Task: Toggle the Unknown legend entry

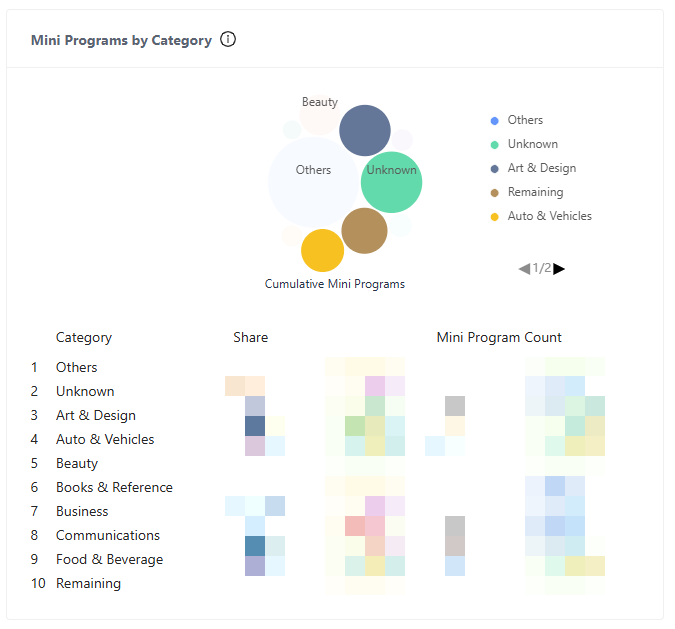Action: point(532,144)
